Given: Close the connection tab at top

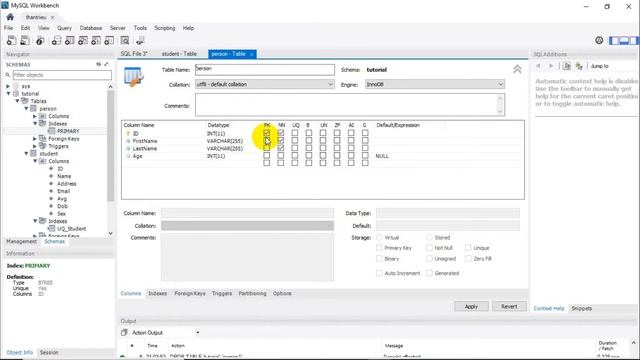Looking at the screenshot, I should click(52, 18).
